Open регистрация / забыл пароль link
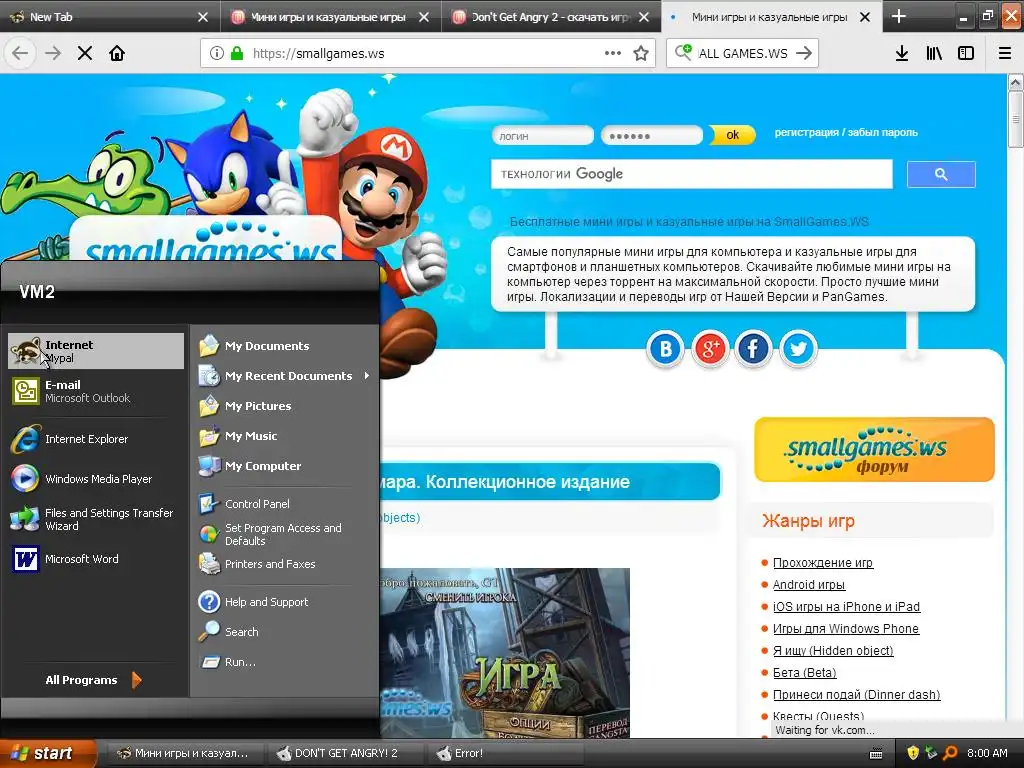This screenshot has width=1024, height=768. tap(846, 132)
